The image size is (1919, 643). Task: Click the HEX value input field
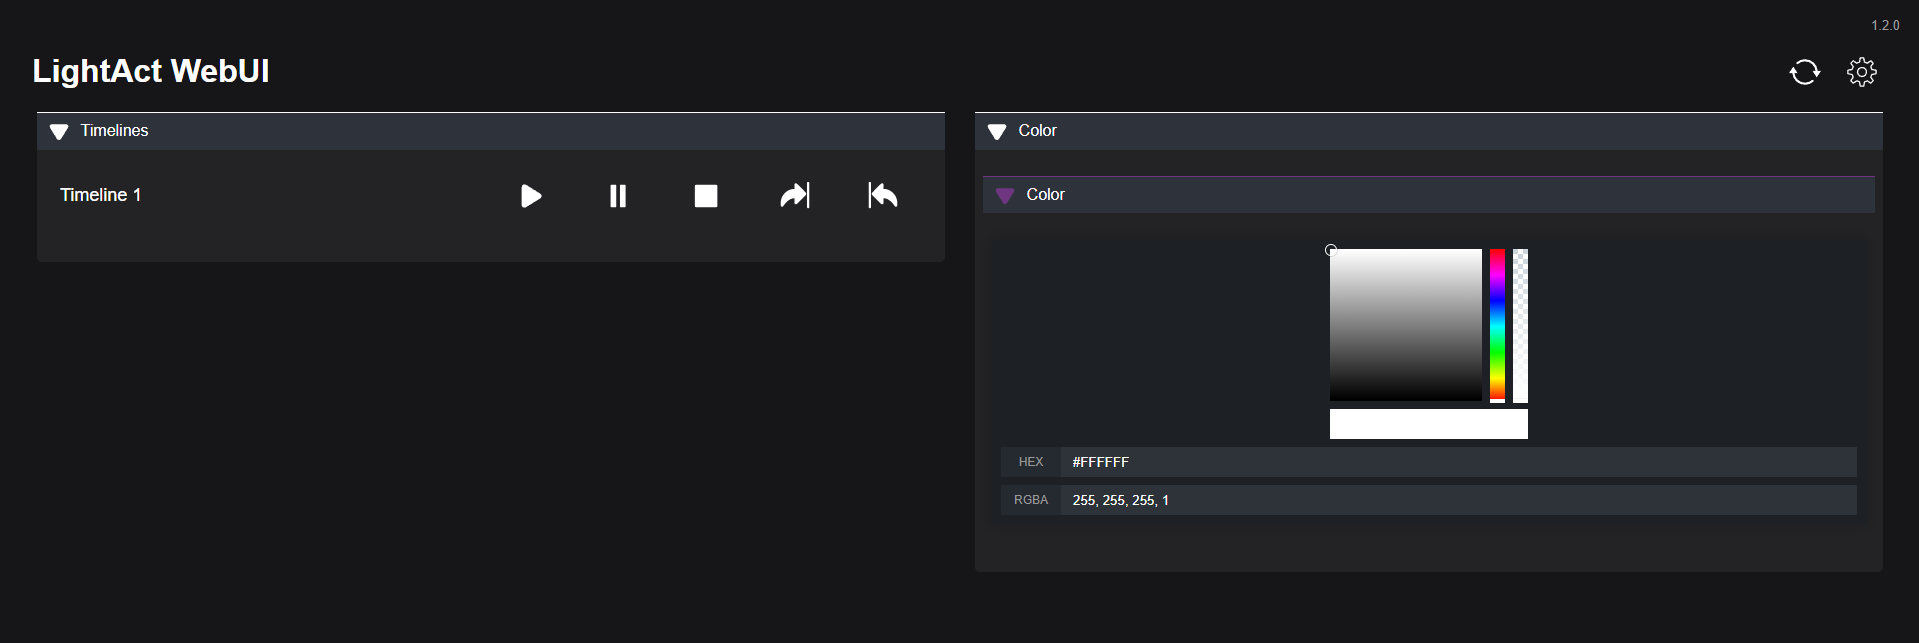tap(1457, 462)
